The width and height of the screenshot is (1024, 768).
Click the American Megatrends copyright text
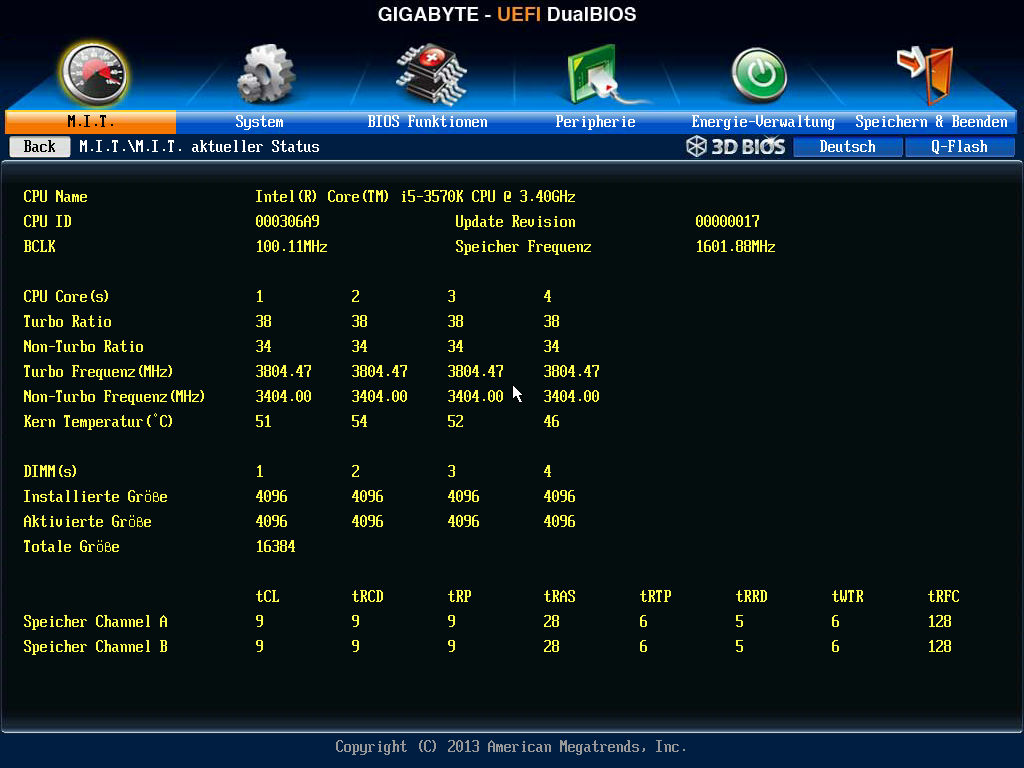pyautogui.click(x=511, y=746)
